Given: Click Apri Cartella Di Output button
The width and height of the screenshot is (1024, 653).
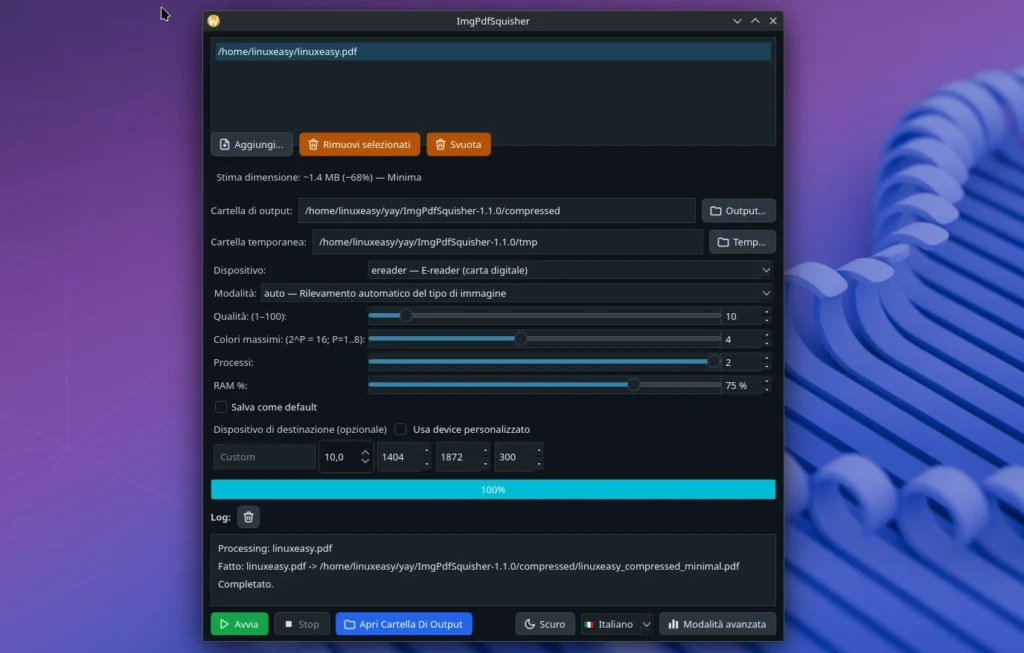Looking at the screenshot, I should point(403,624).
